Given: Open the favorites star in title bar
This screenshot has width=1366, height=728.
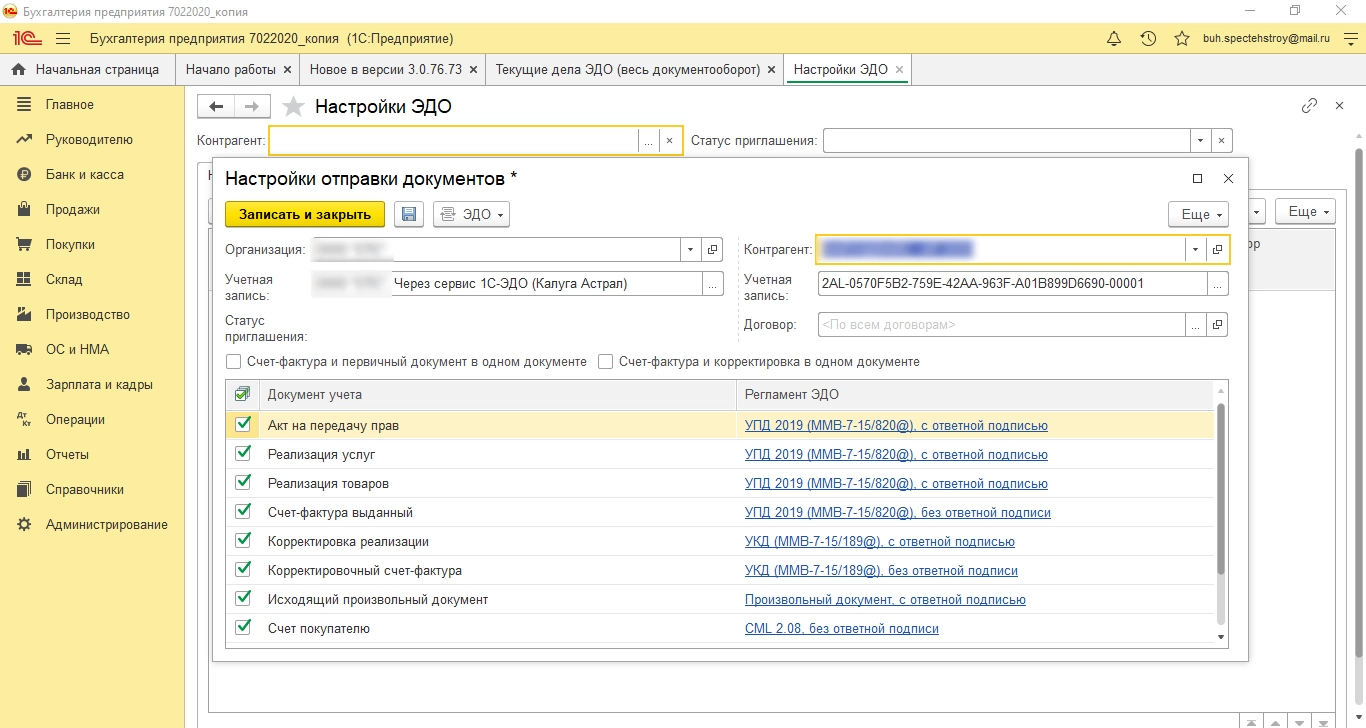Looking at the screenshot, I should click(x=1182, y=39).
